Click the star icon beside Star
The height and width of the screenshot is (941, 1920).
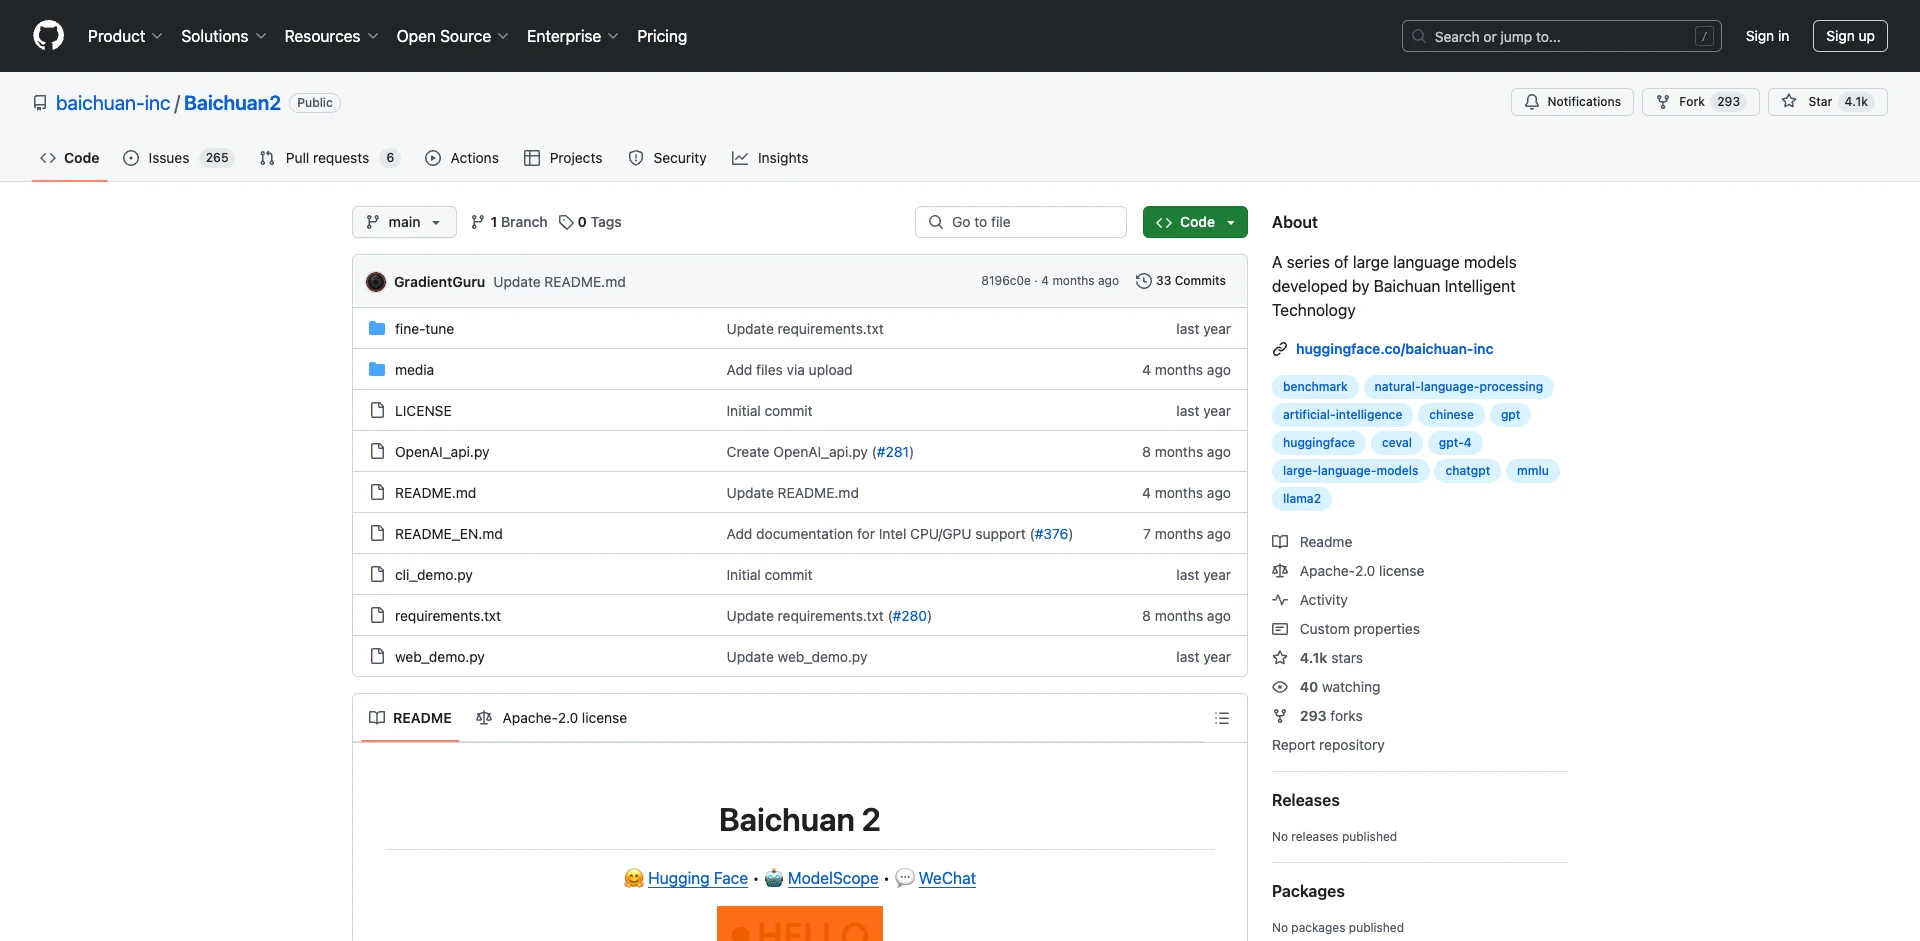tap(1789, 102)
